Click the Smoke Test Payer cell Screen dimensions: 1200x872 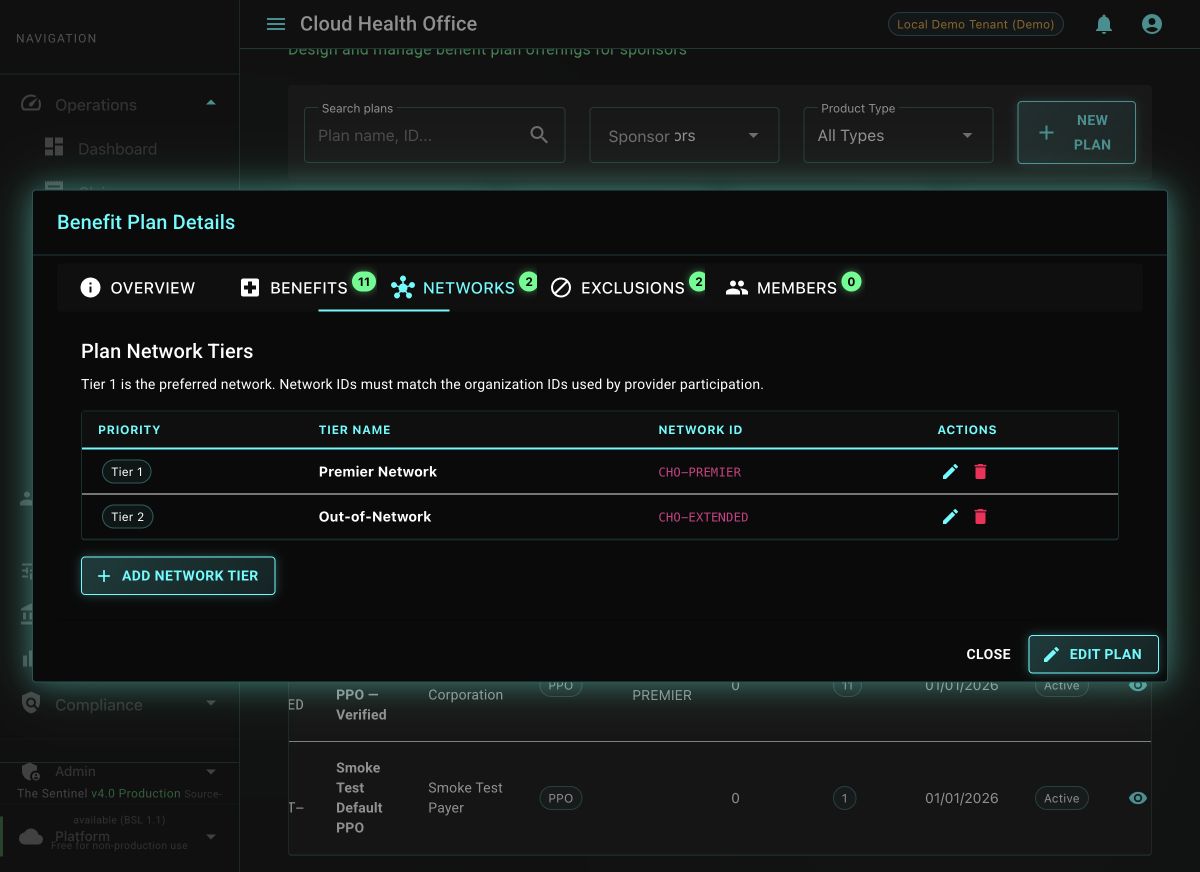point(465,797)
